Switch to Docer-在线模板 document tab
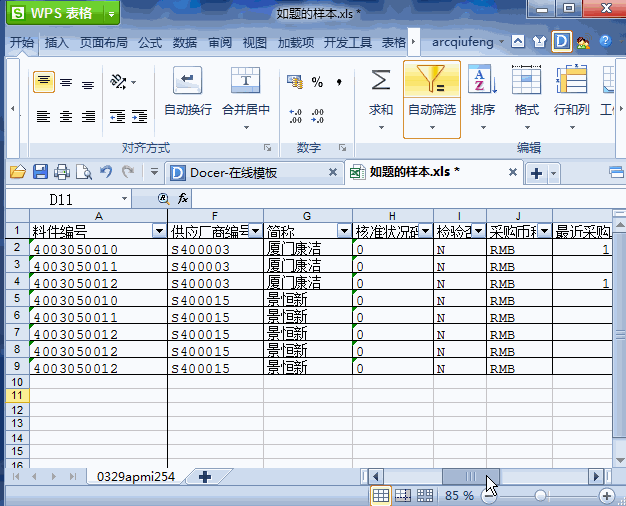This screenshot has height=506, width=626. tap(234, 173)
